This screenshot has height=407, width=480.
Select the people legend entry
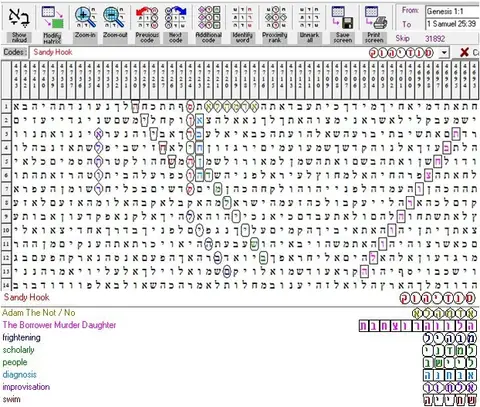click(x=15, y=362)
